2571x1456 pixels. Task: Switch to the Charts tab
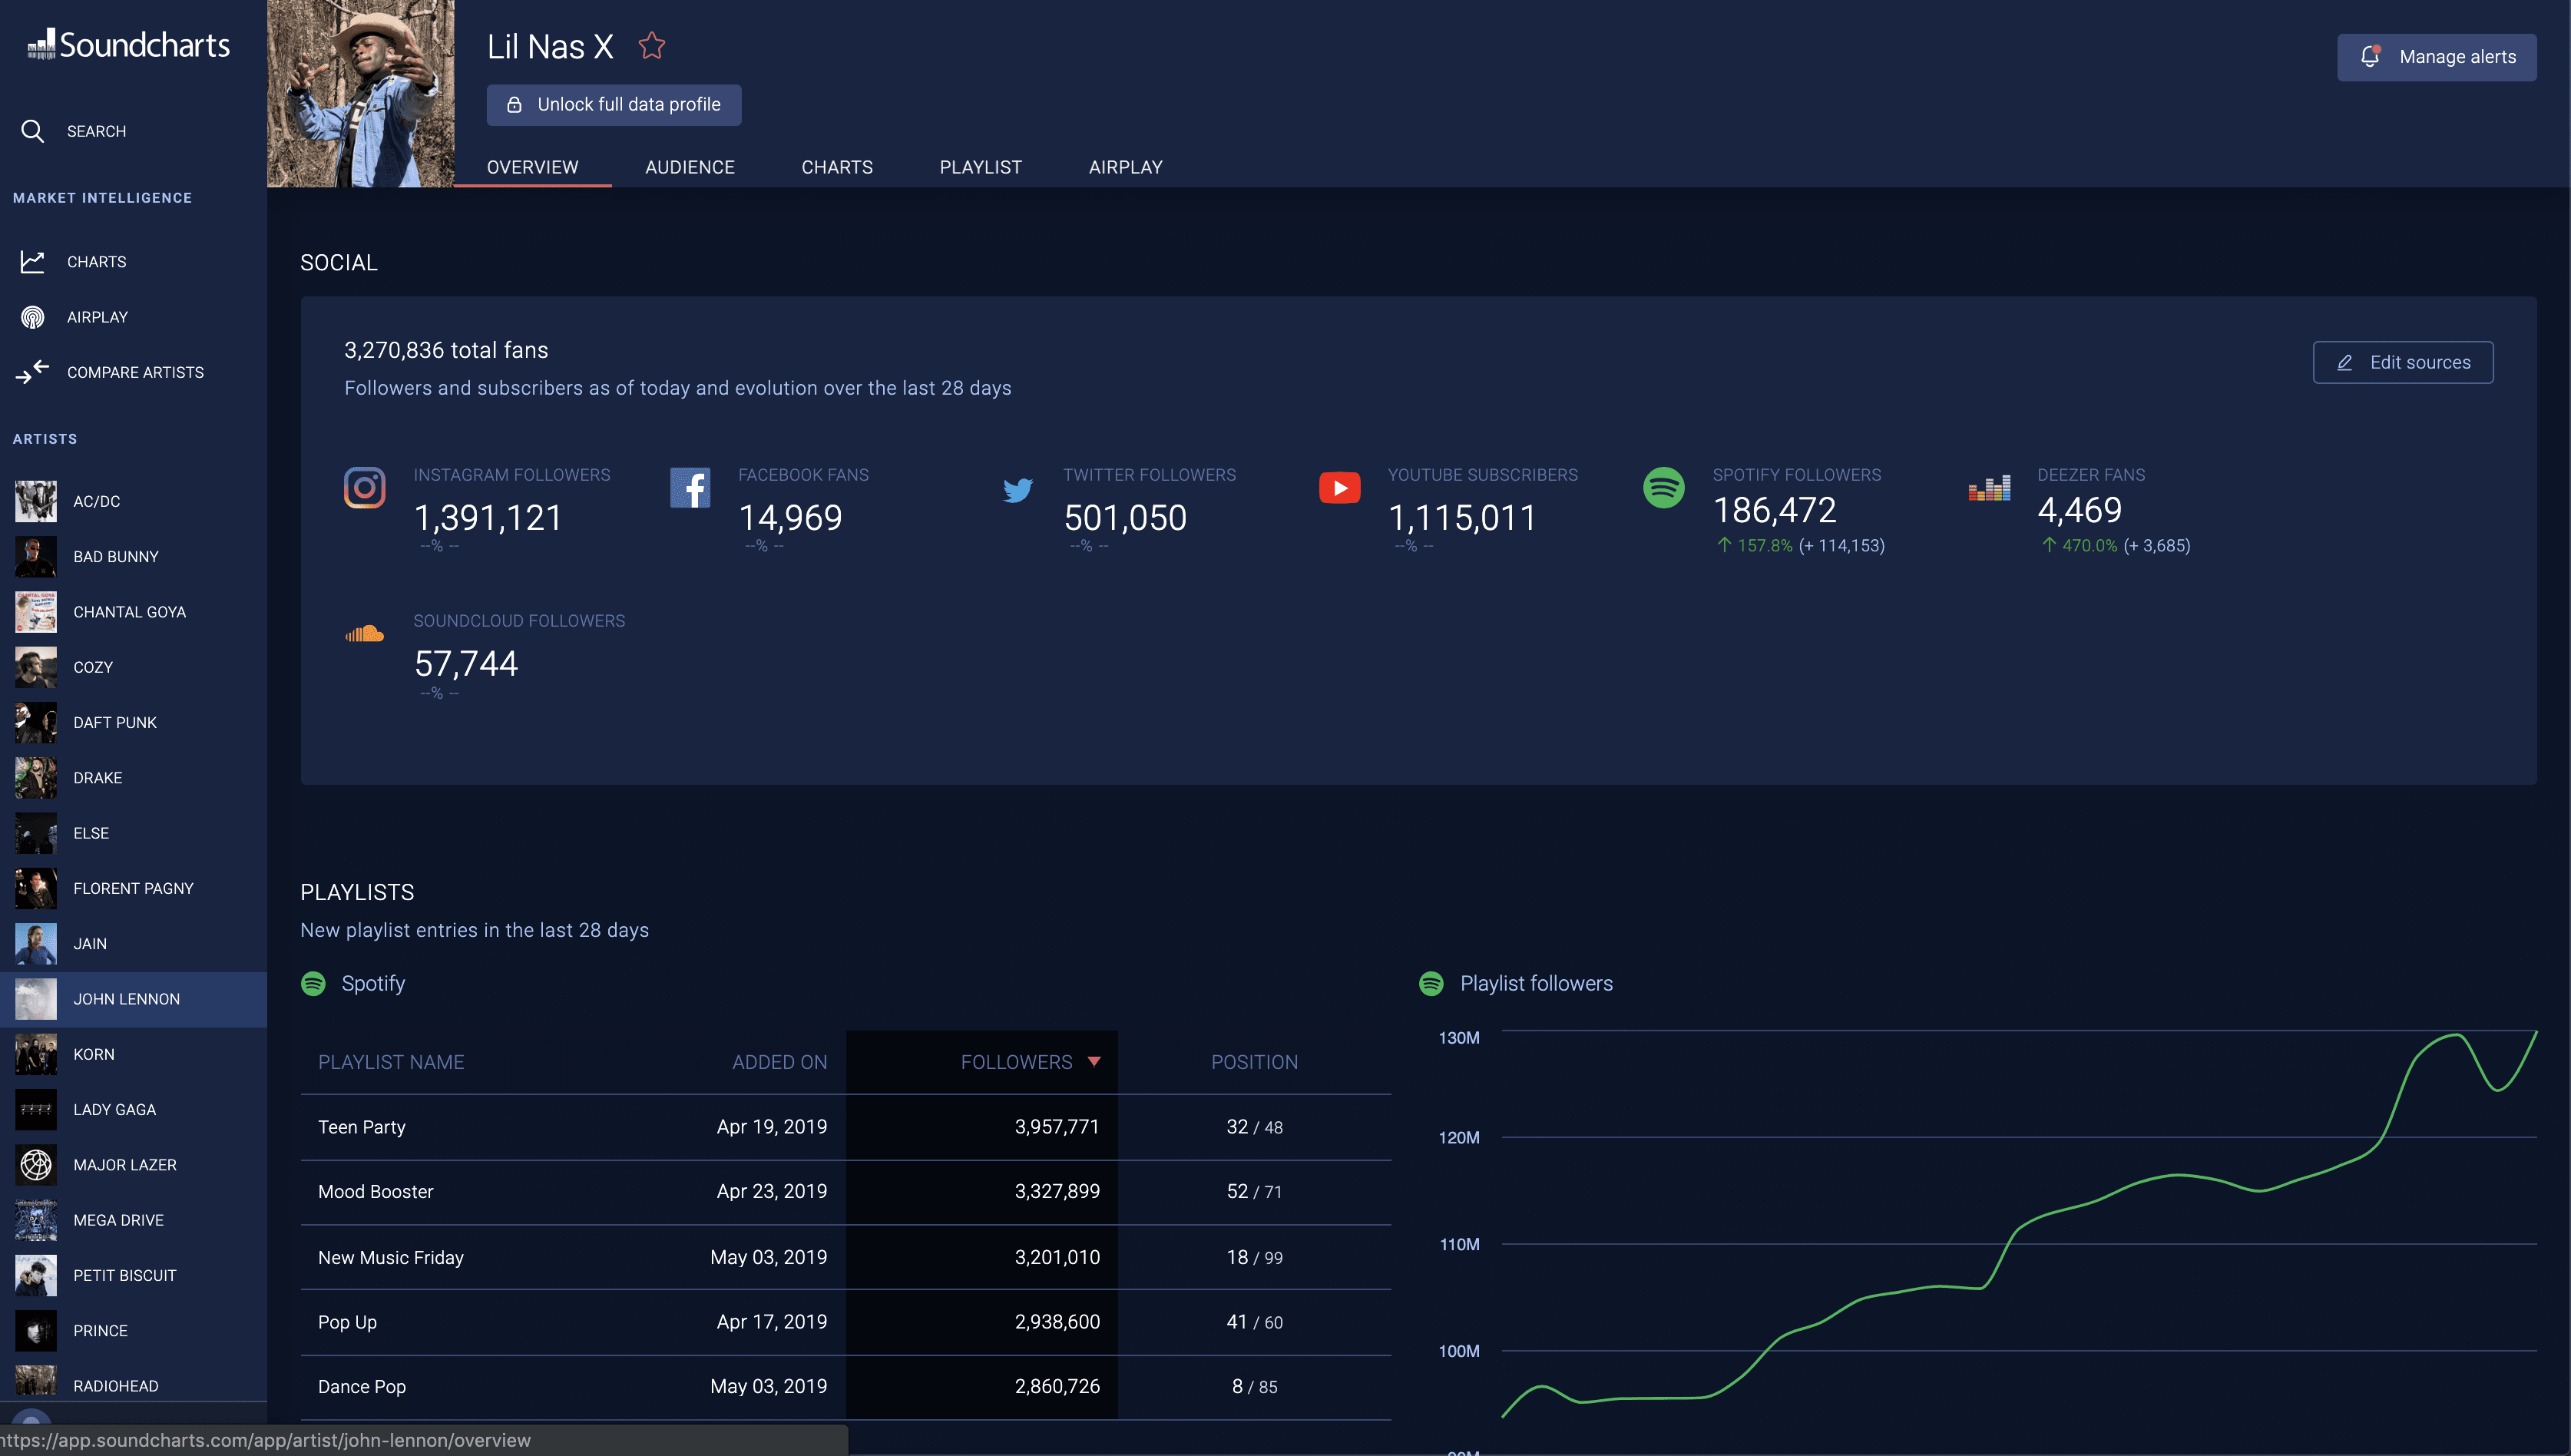point(837,167)
